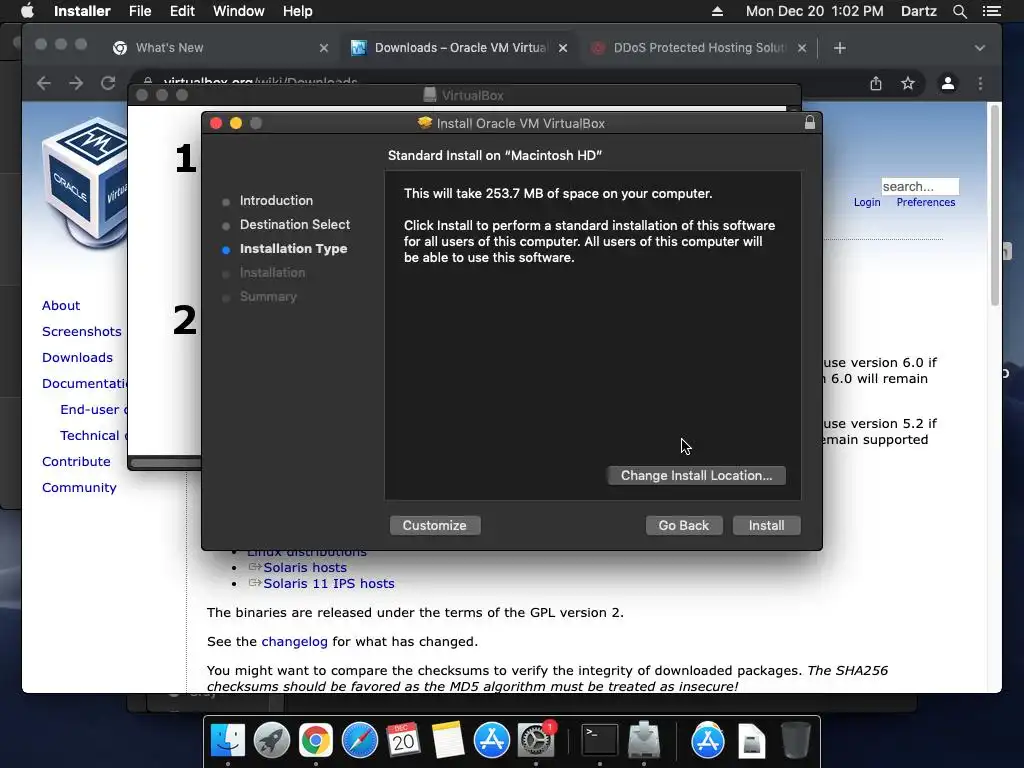Open the Community sidebar link
This screenshot has height=768, width=1024.
79,488
